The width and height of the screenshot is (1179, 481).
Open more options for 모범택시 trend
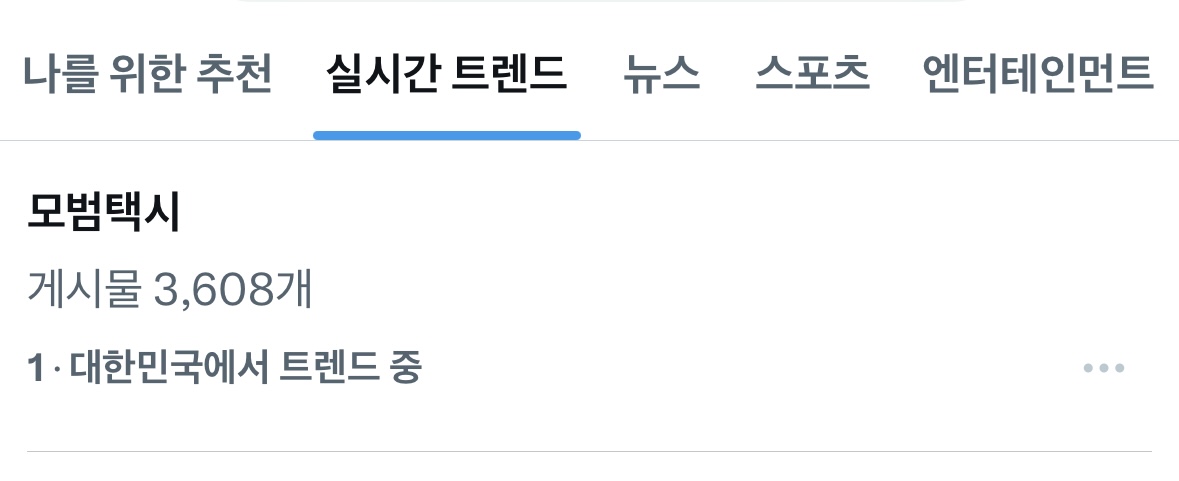(x=1103, y=368)
